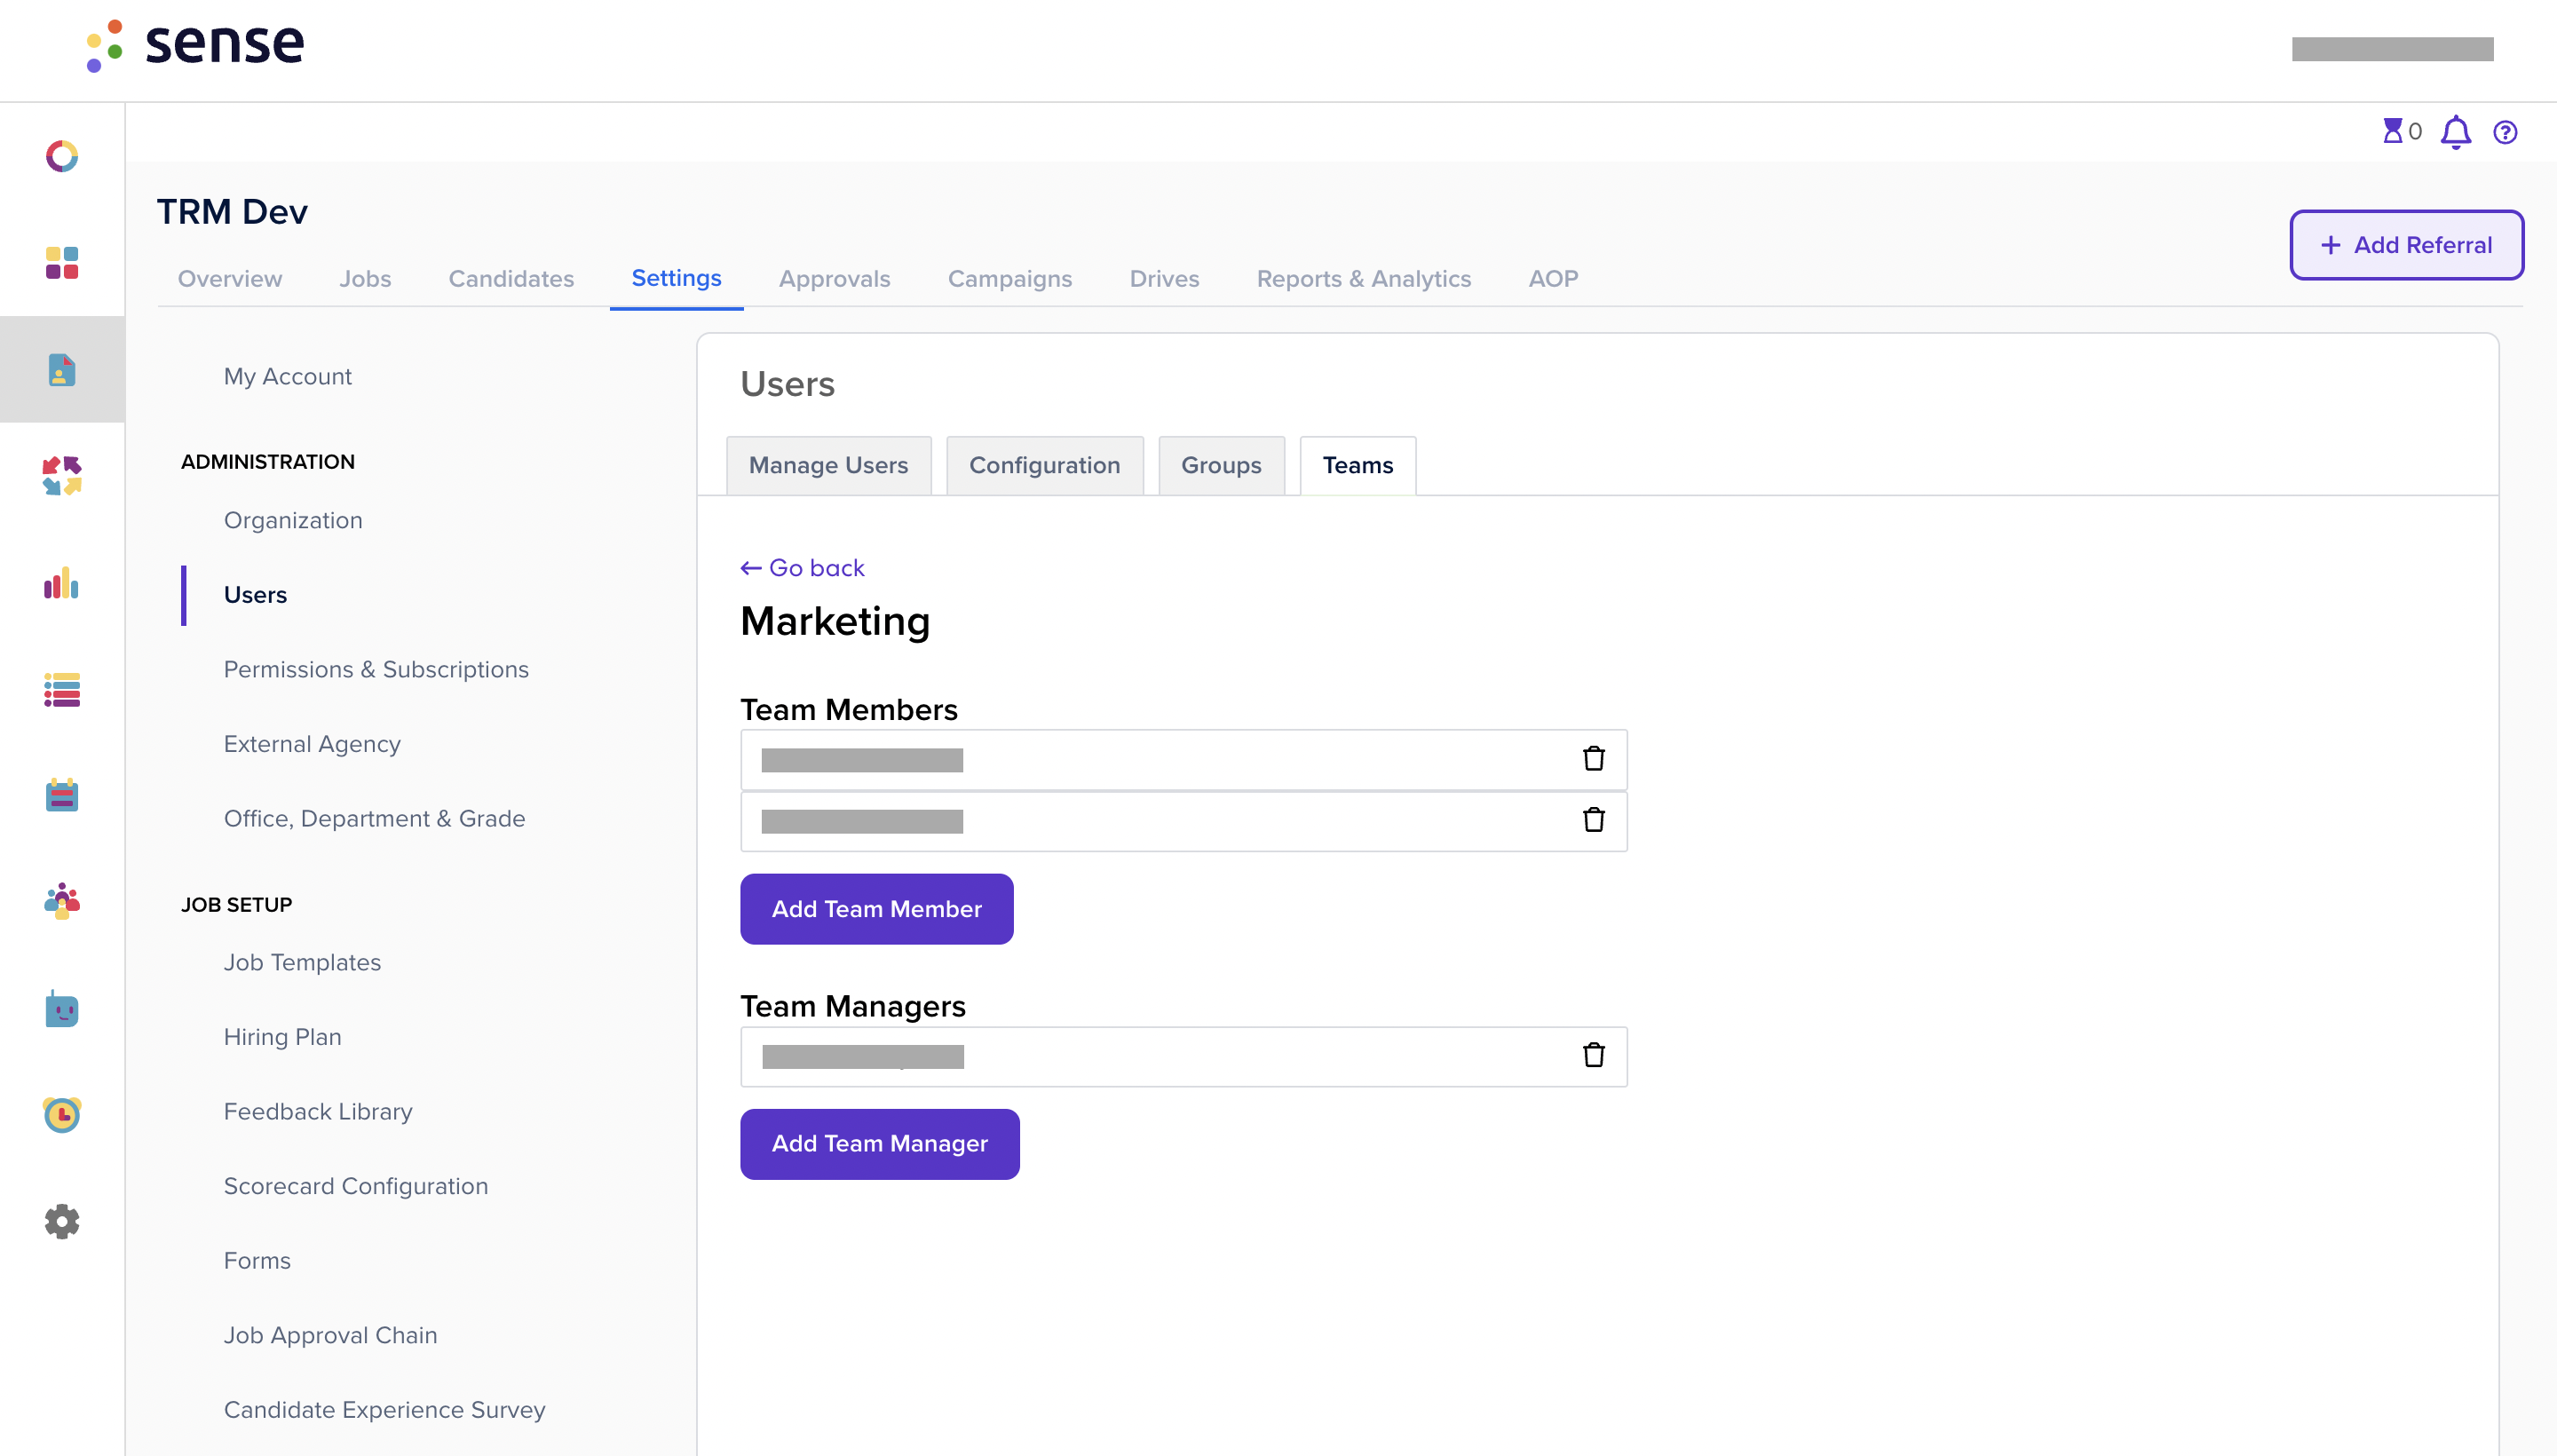Switch to Manage Users tab
This screenshot has height=1456, width=2557.
[x=829, y=465]
